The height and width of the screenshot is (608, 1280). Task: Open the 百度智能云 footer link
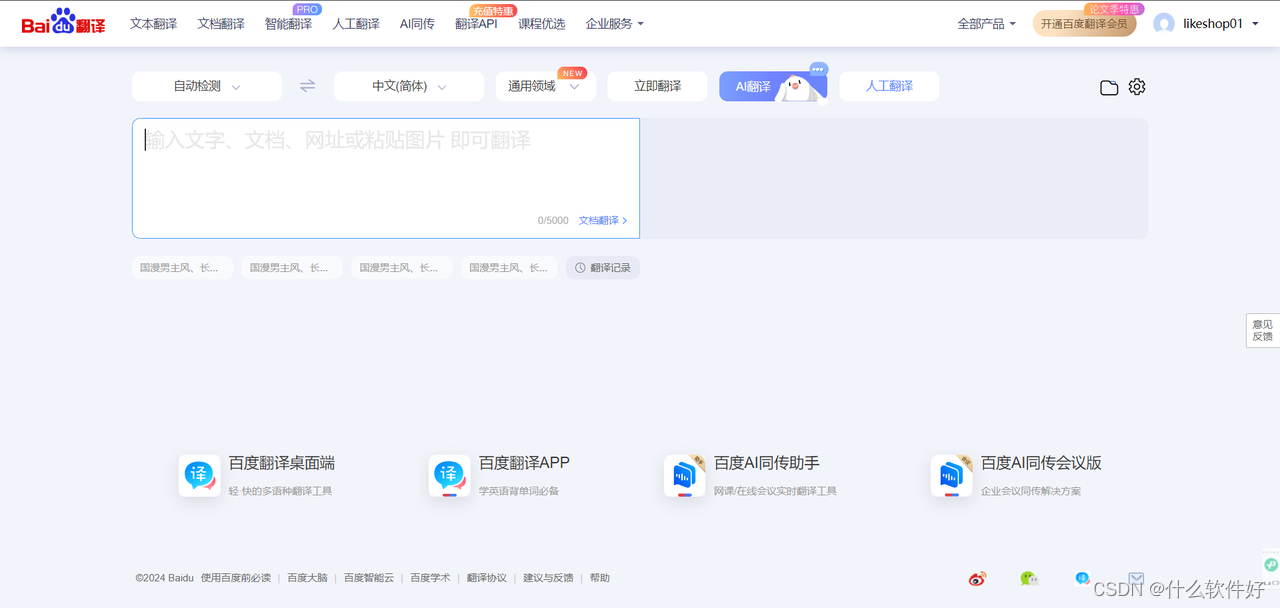click(x=369, y=578)
